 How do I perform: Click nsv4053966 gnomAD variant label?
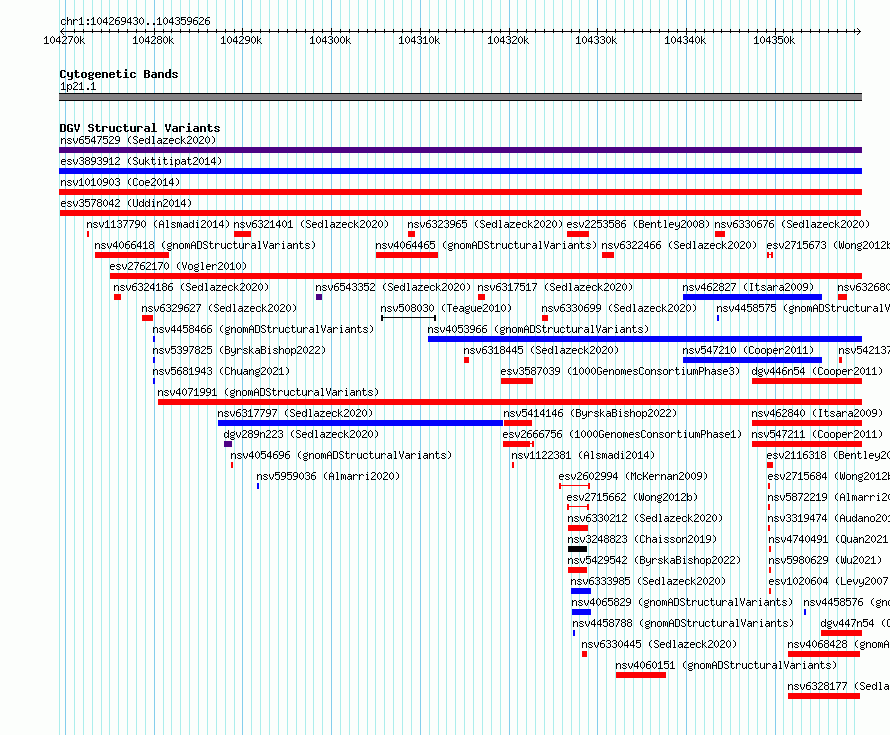click(538, 329)
